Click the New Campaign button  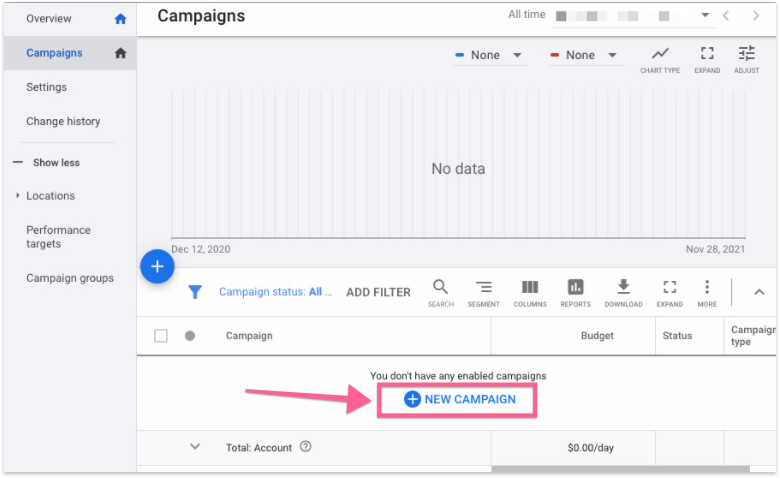(459, 399)
